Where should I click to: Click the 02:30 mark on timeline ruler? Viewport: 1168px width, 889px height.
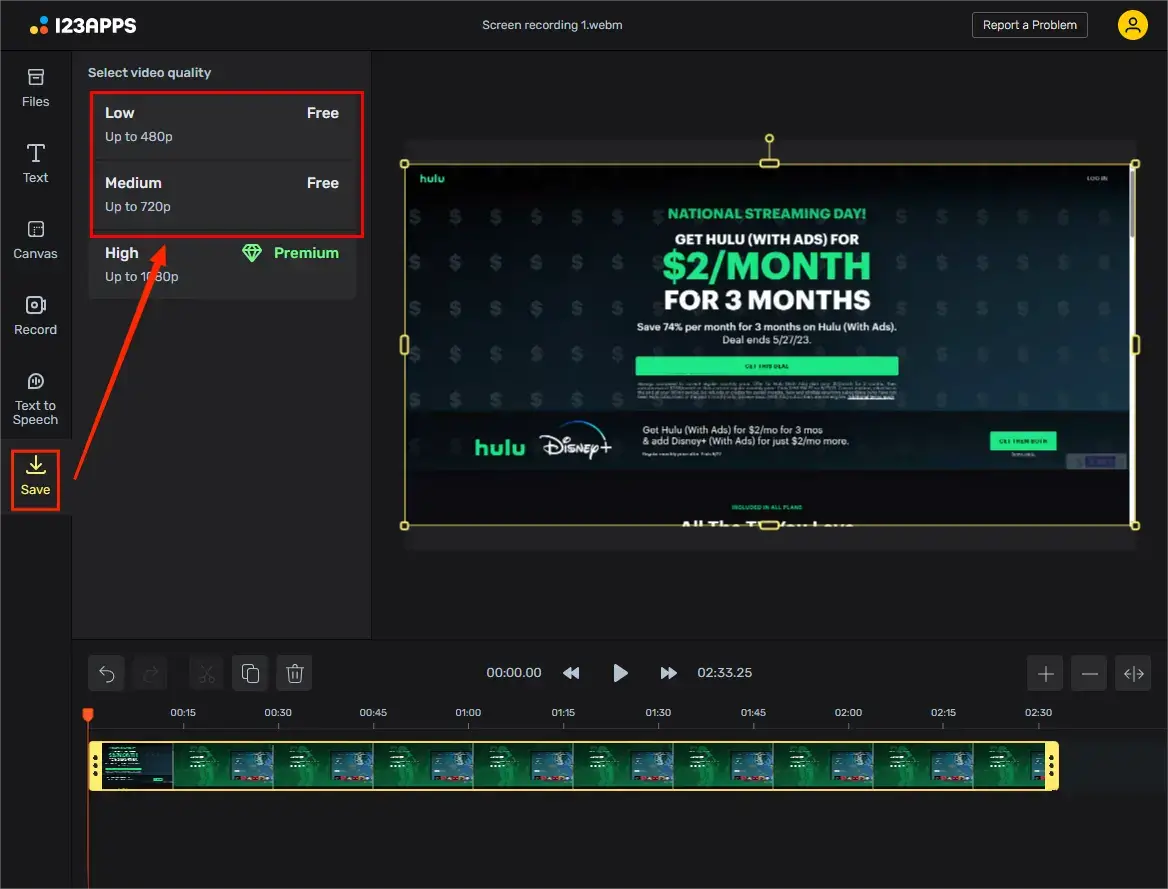tap(1038, 712)
